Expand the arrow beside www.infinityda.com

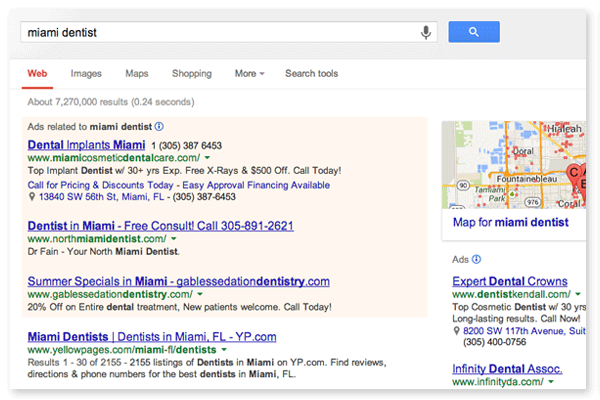pyautogui.click(x=551, y=382)
